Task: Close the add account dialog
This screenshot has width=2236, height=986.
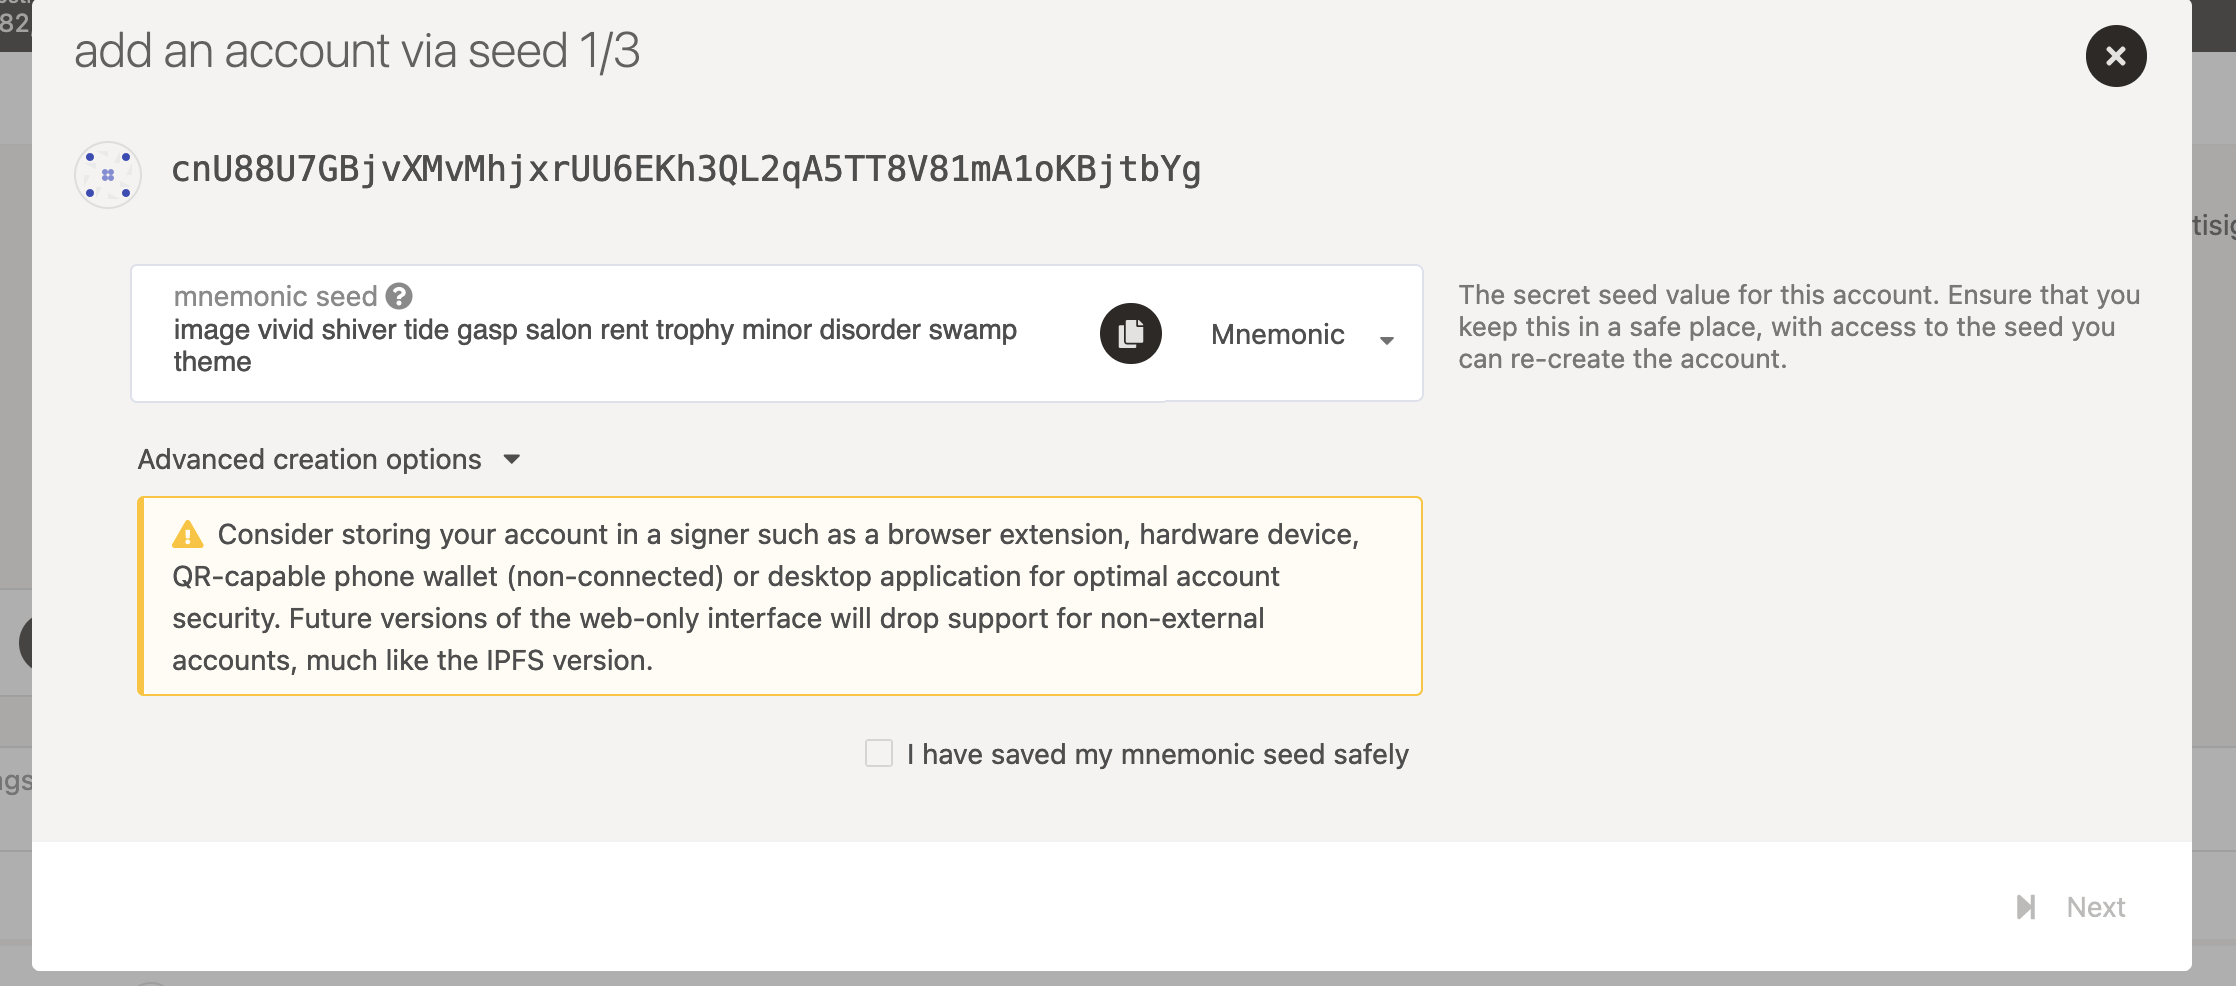Action: (2115, 56)
